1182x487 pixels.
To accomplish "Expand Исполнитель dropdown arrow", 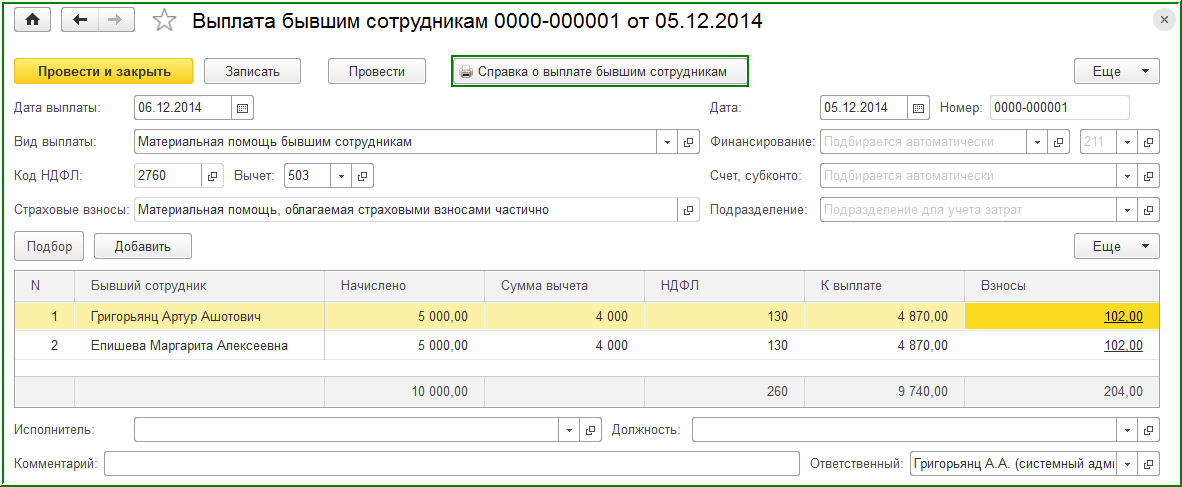I will pyautogui.click(x=570, y=430).
